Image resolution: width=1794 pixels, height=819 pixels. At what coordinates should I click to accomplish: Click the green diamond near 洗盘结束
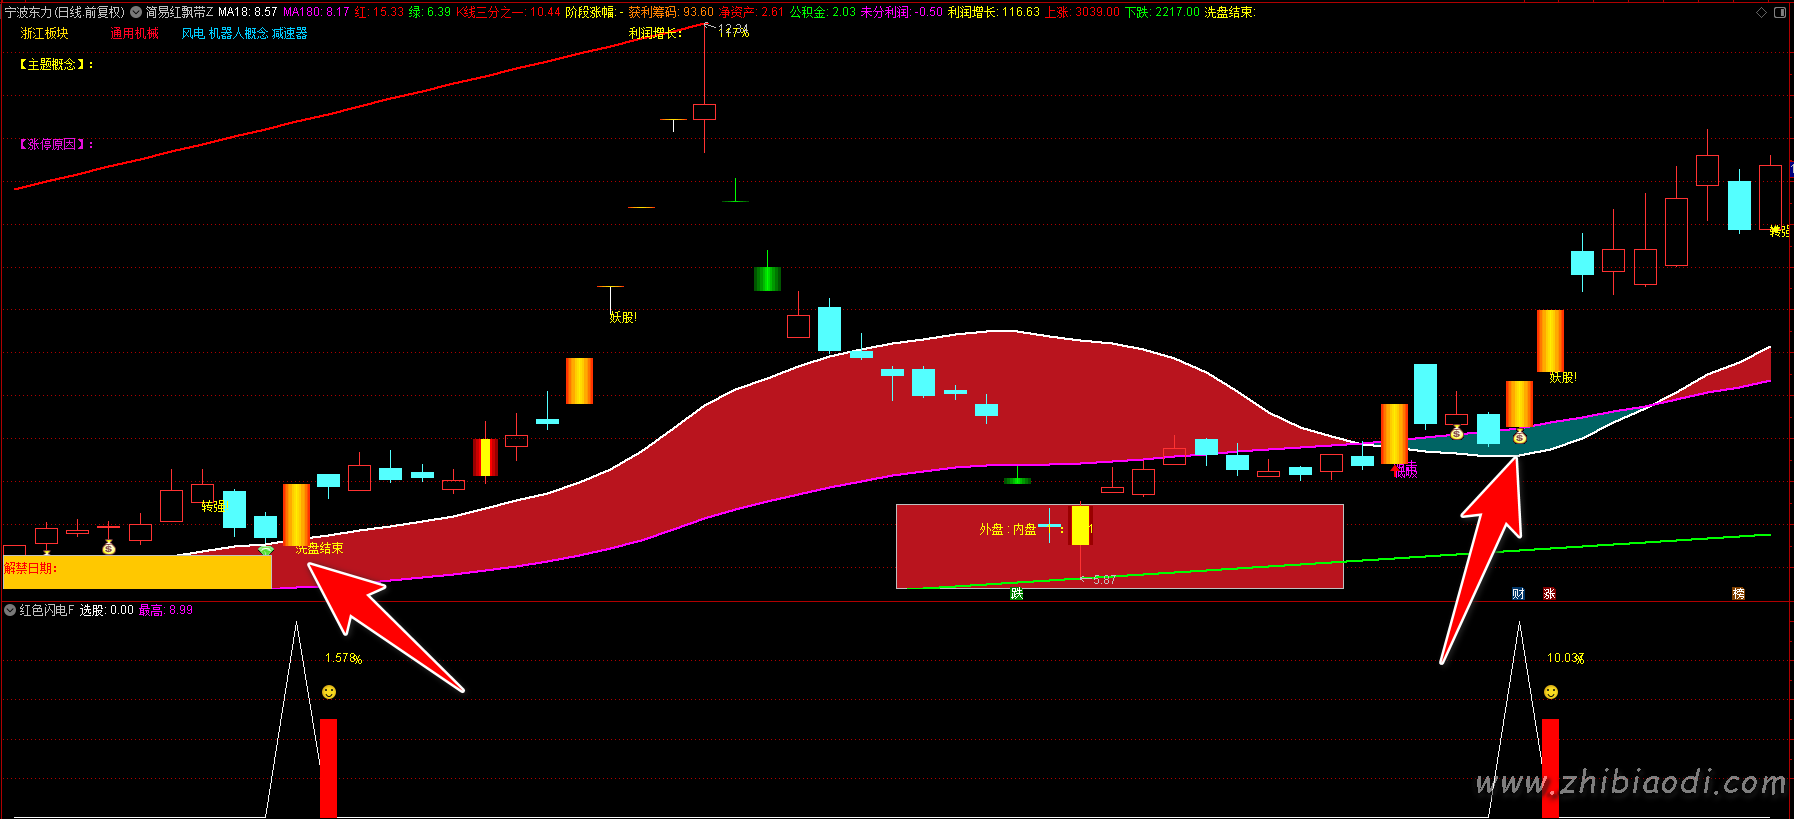tap(265, 550)
